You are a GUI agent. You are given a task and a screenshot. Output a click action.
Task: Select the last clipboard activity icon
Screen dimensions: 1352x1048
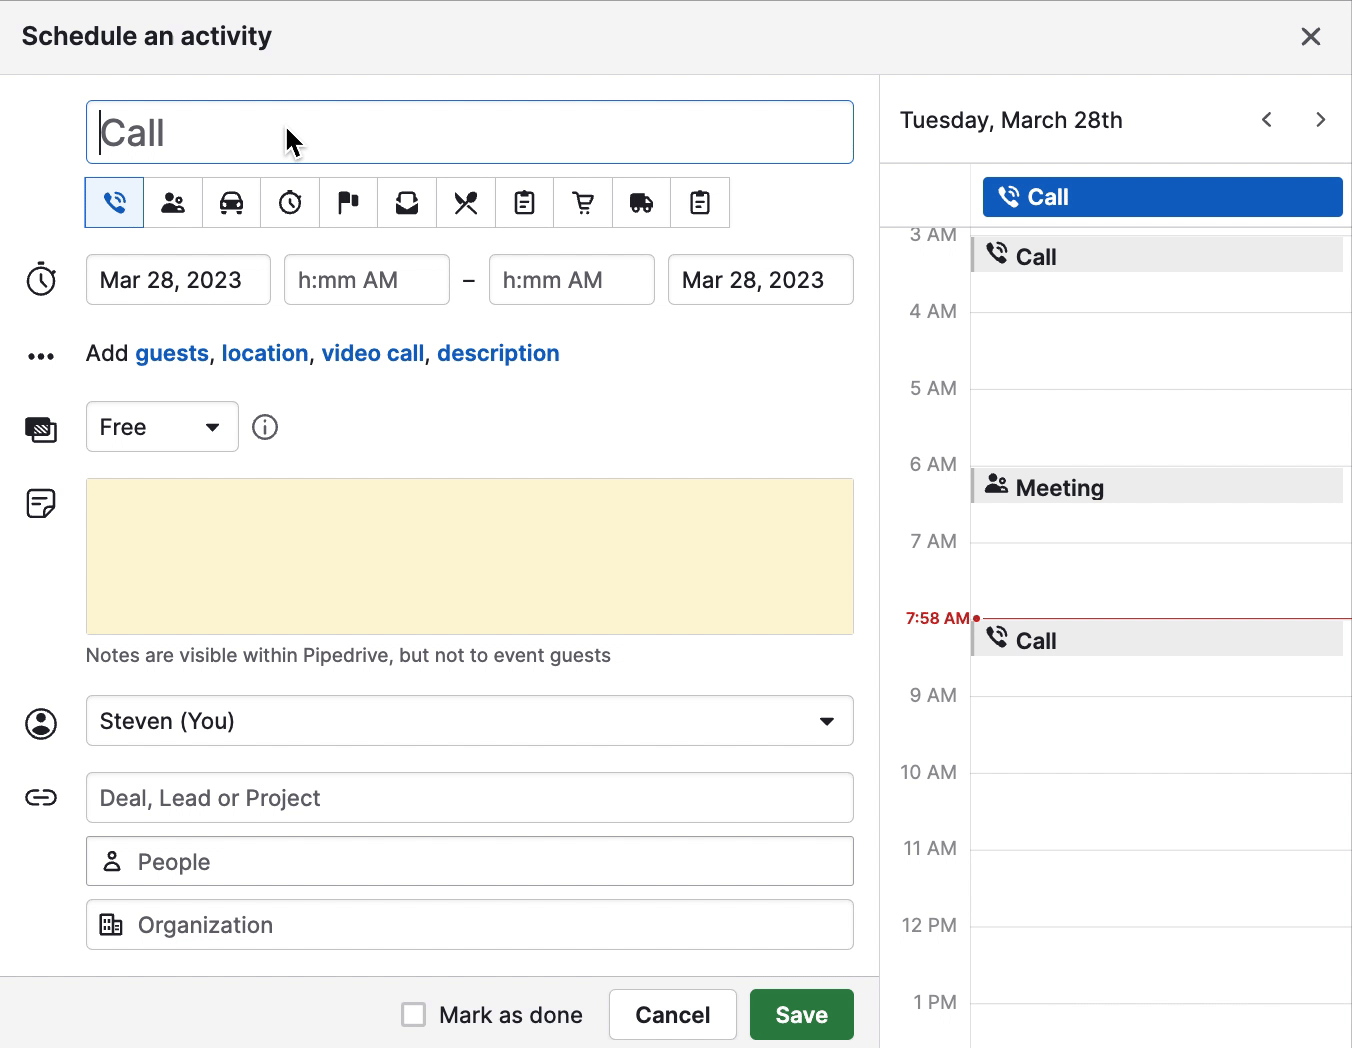point(700,203)
